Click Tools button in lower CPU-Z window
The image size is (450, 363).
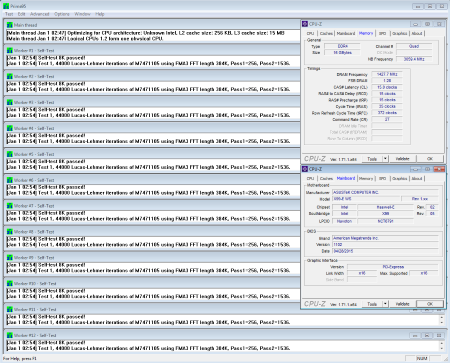[372, 304]
